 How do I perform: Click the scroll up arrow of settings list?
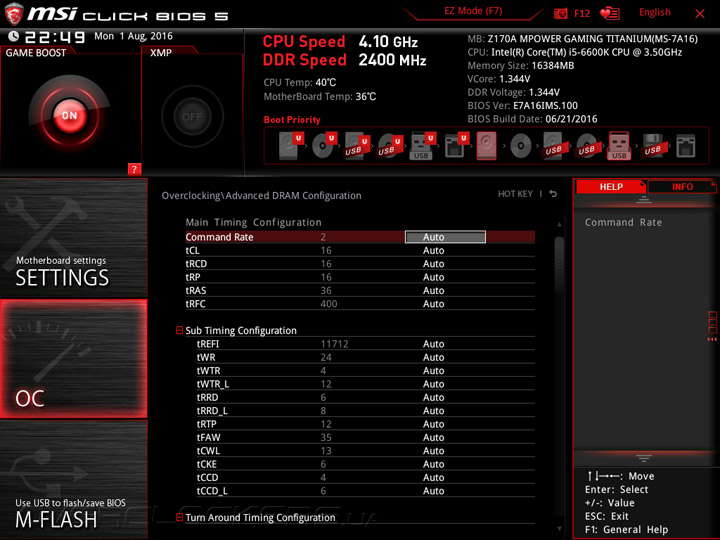coord(559,224)
